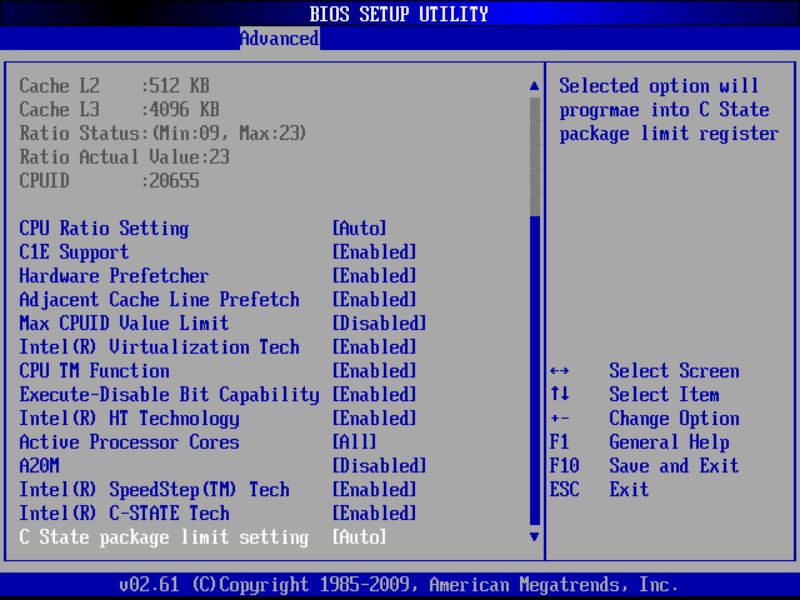Viewport: 800px width, 600px height.
Task: Change the SpeedStep Tech [Enabled] value
Action: tap(374, 489)
